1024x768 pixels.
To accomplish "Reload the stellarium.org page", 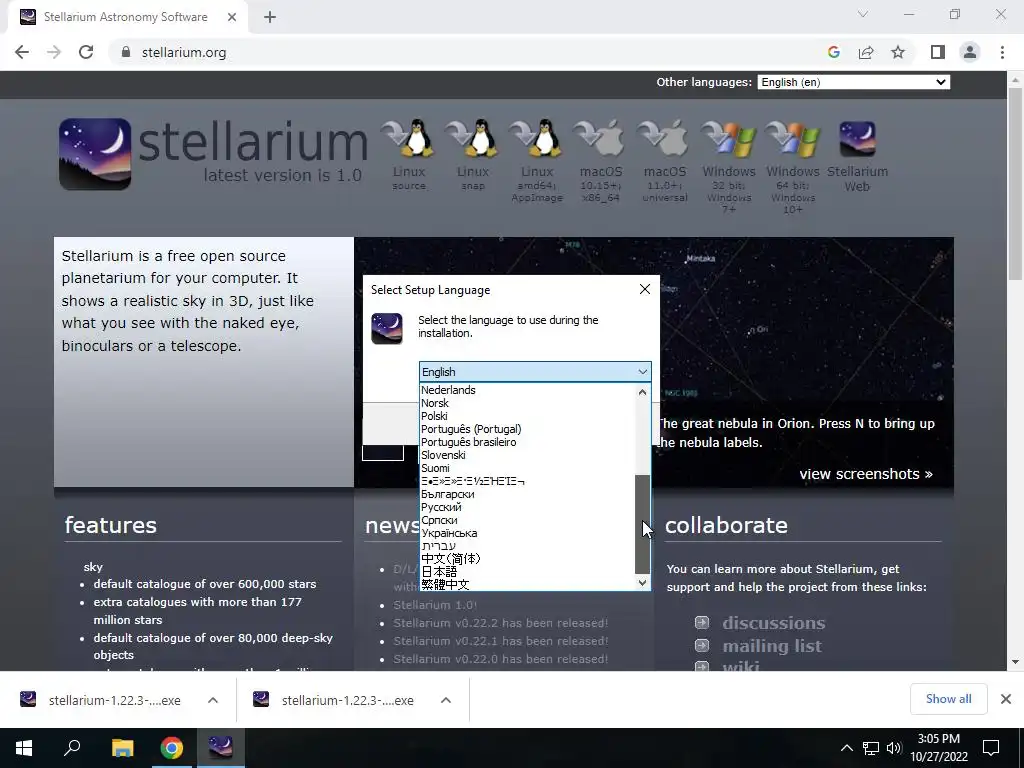I will 86,52.
